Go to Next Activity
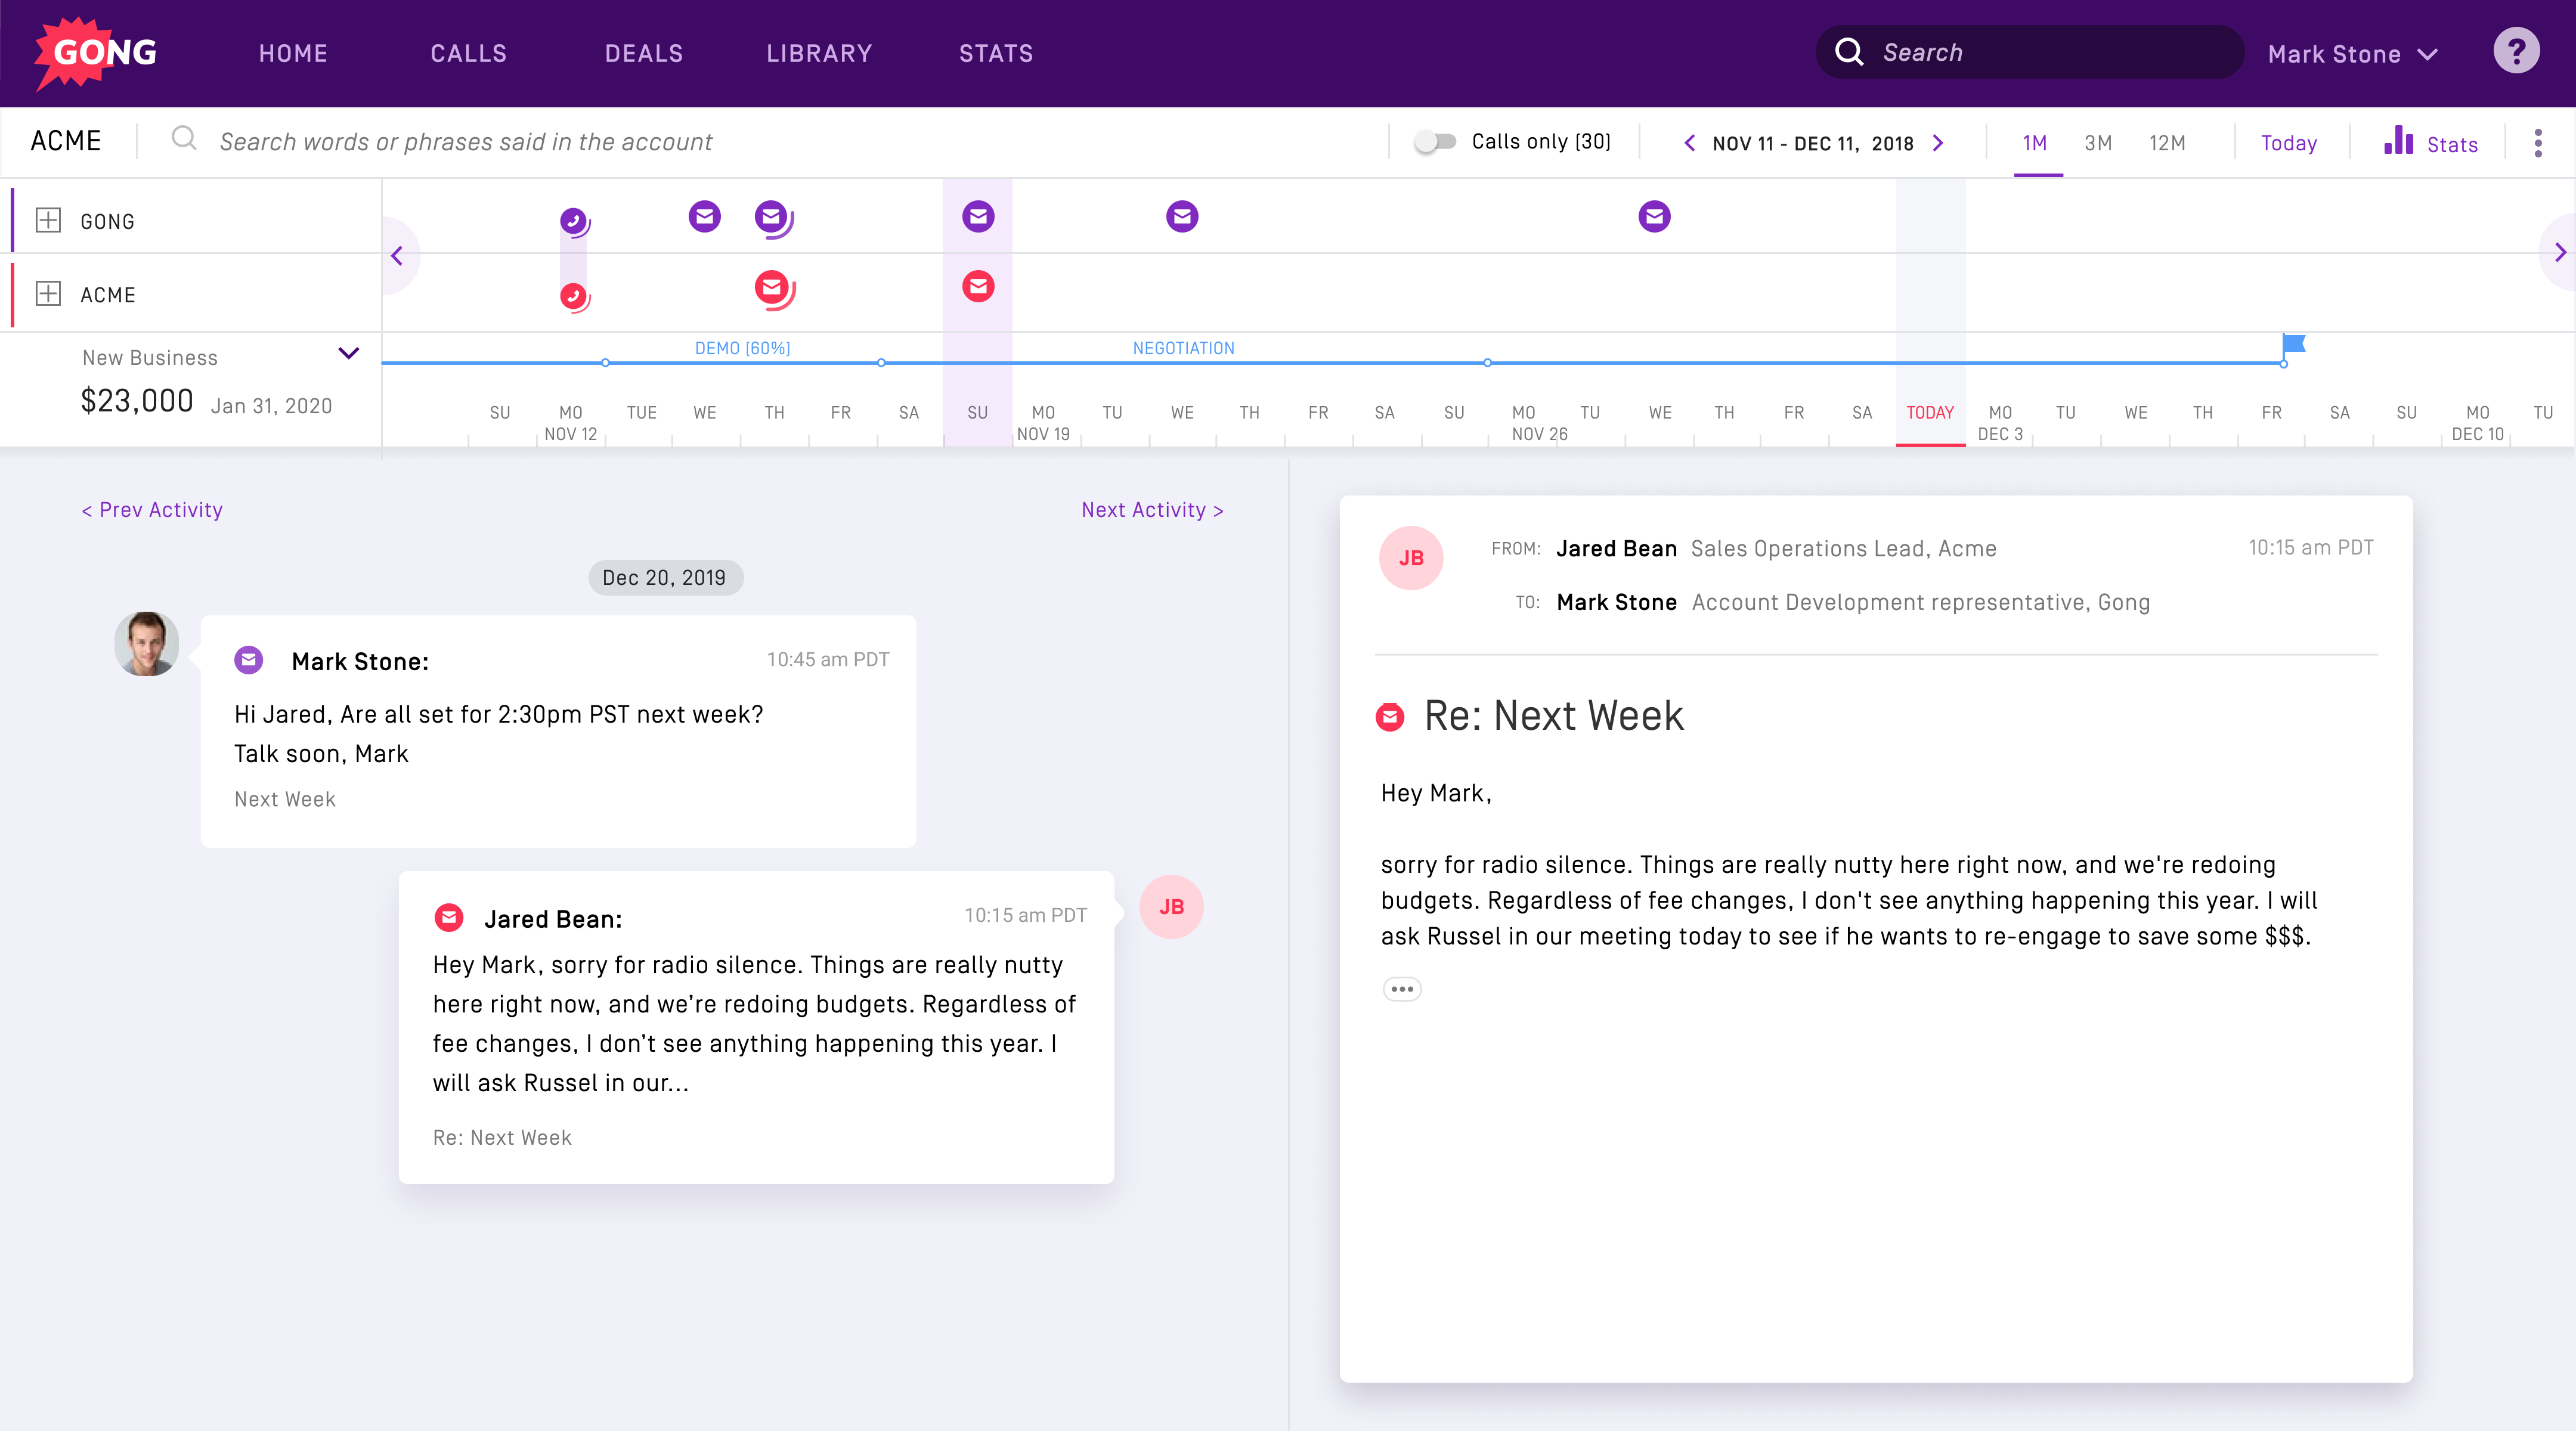2576x1431 pixels. [x=1152, y=510]
